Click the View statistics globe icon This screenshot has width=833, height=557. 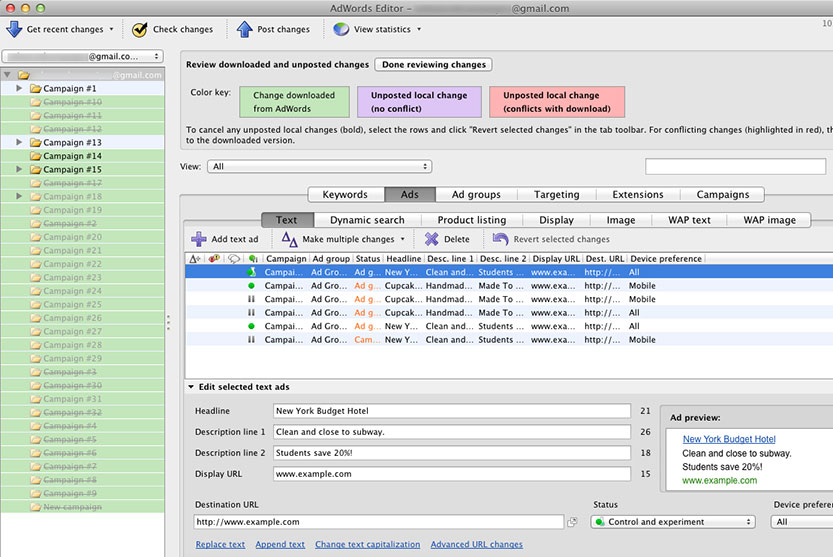[341, 29]
